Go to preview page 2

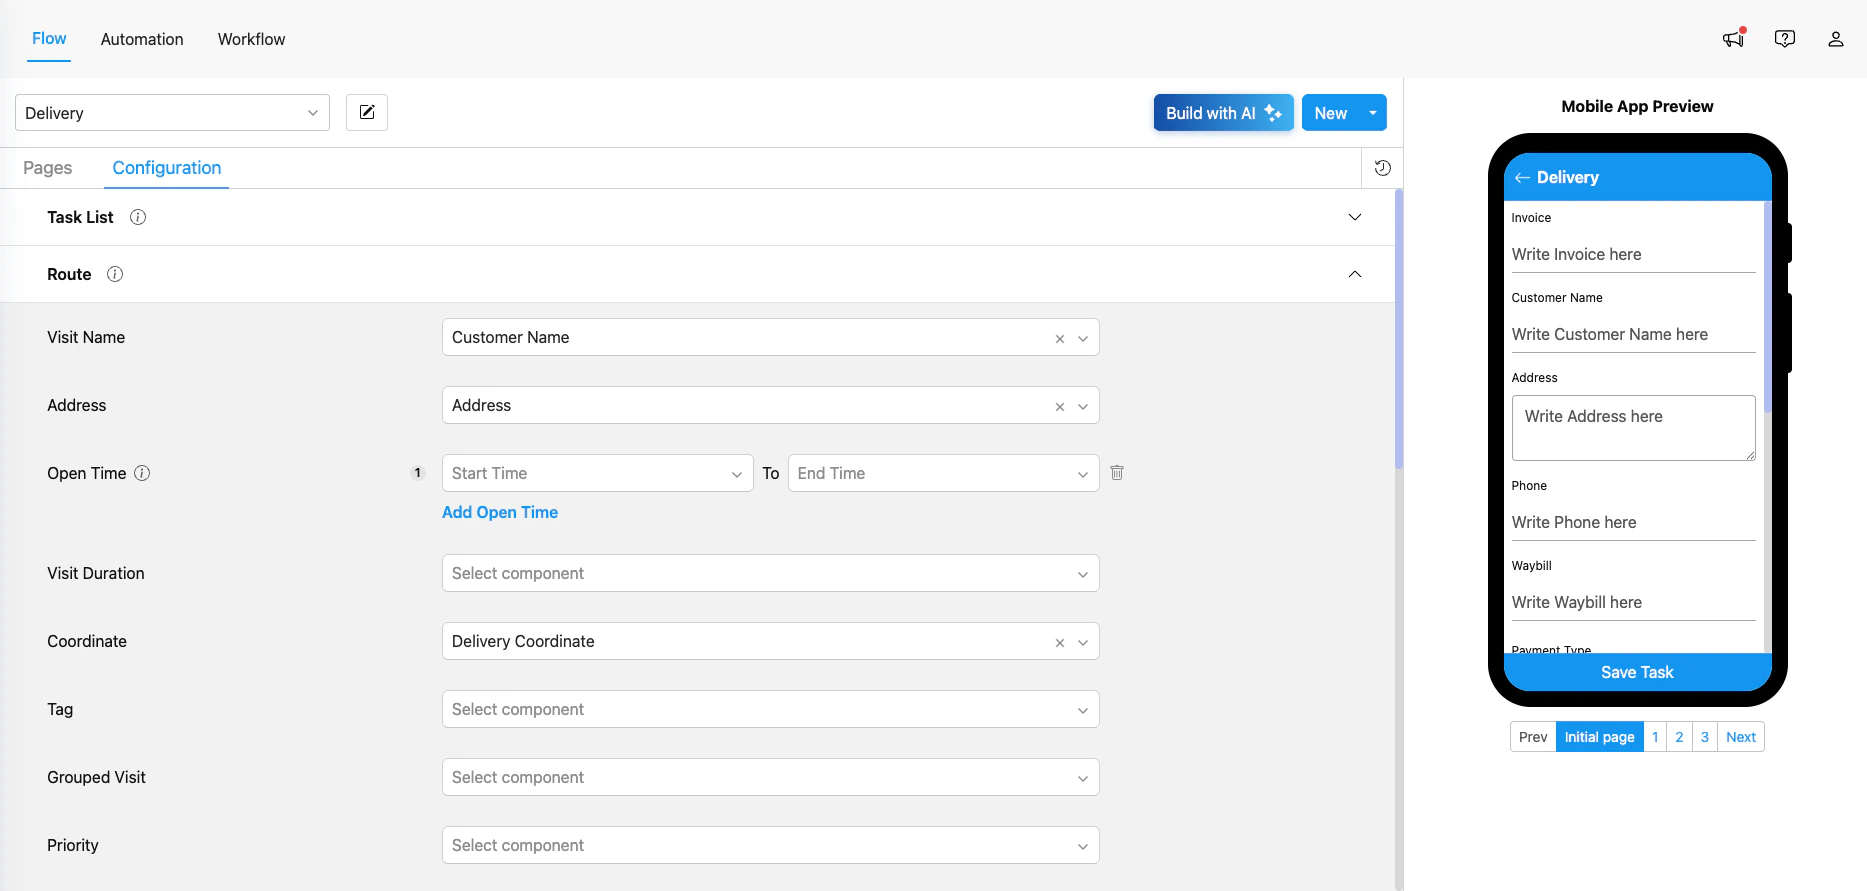(1679, 737)
